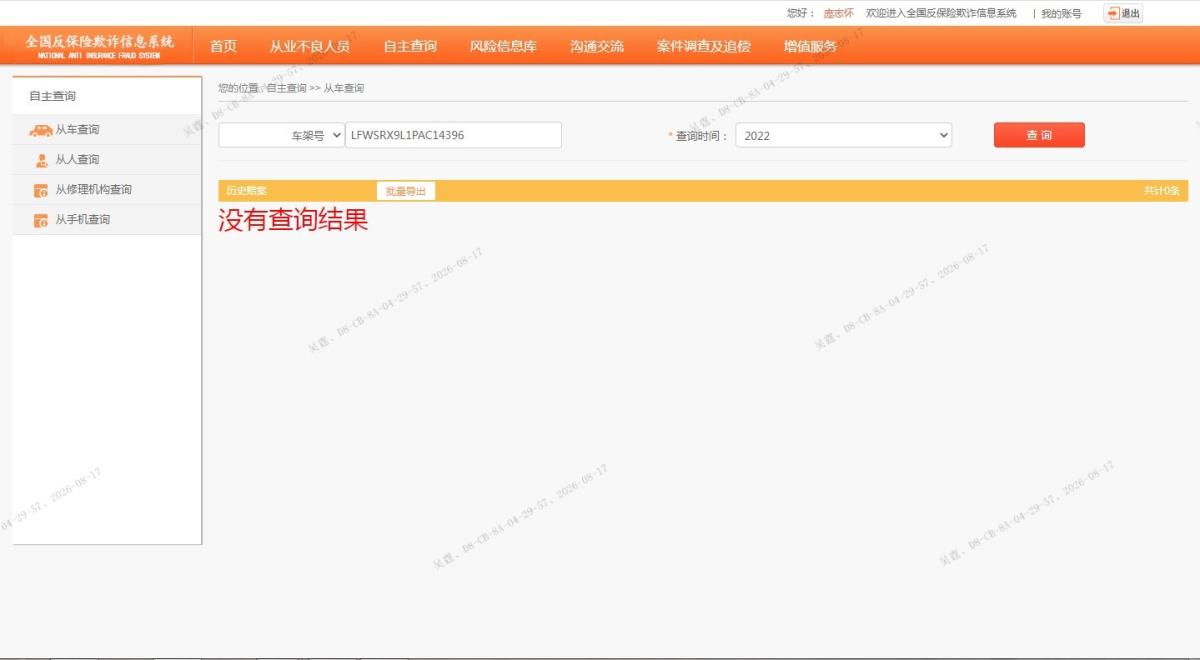Click the 退出 logout icon button
The width and height of the screenshot is (1200, 660).
(1123, 13)
